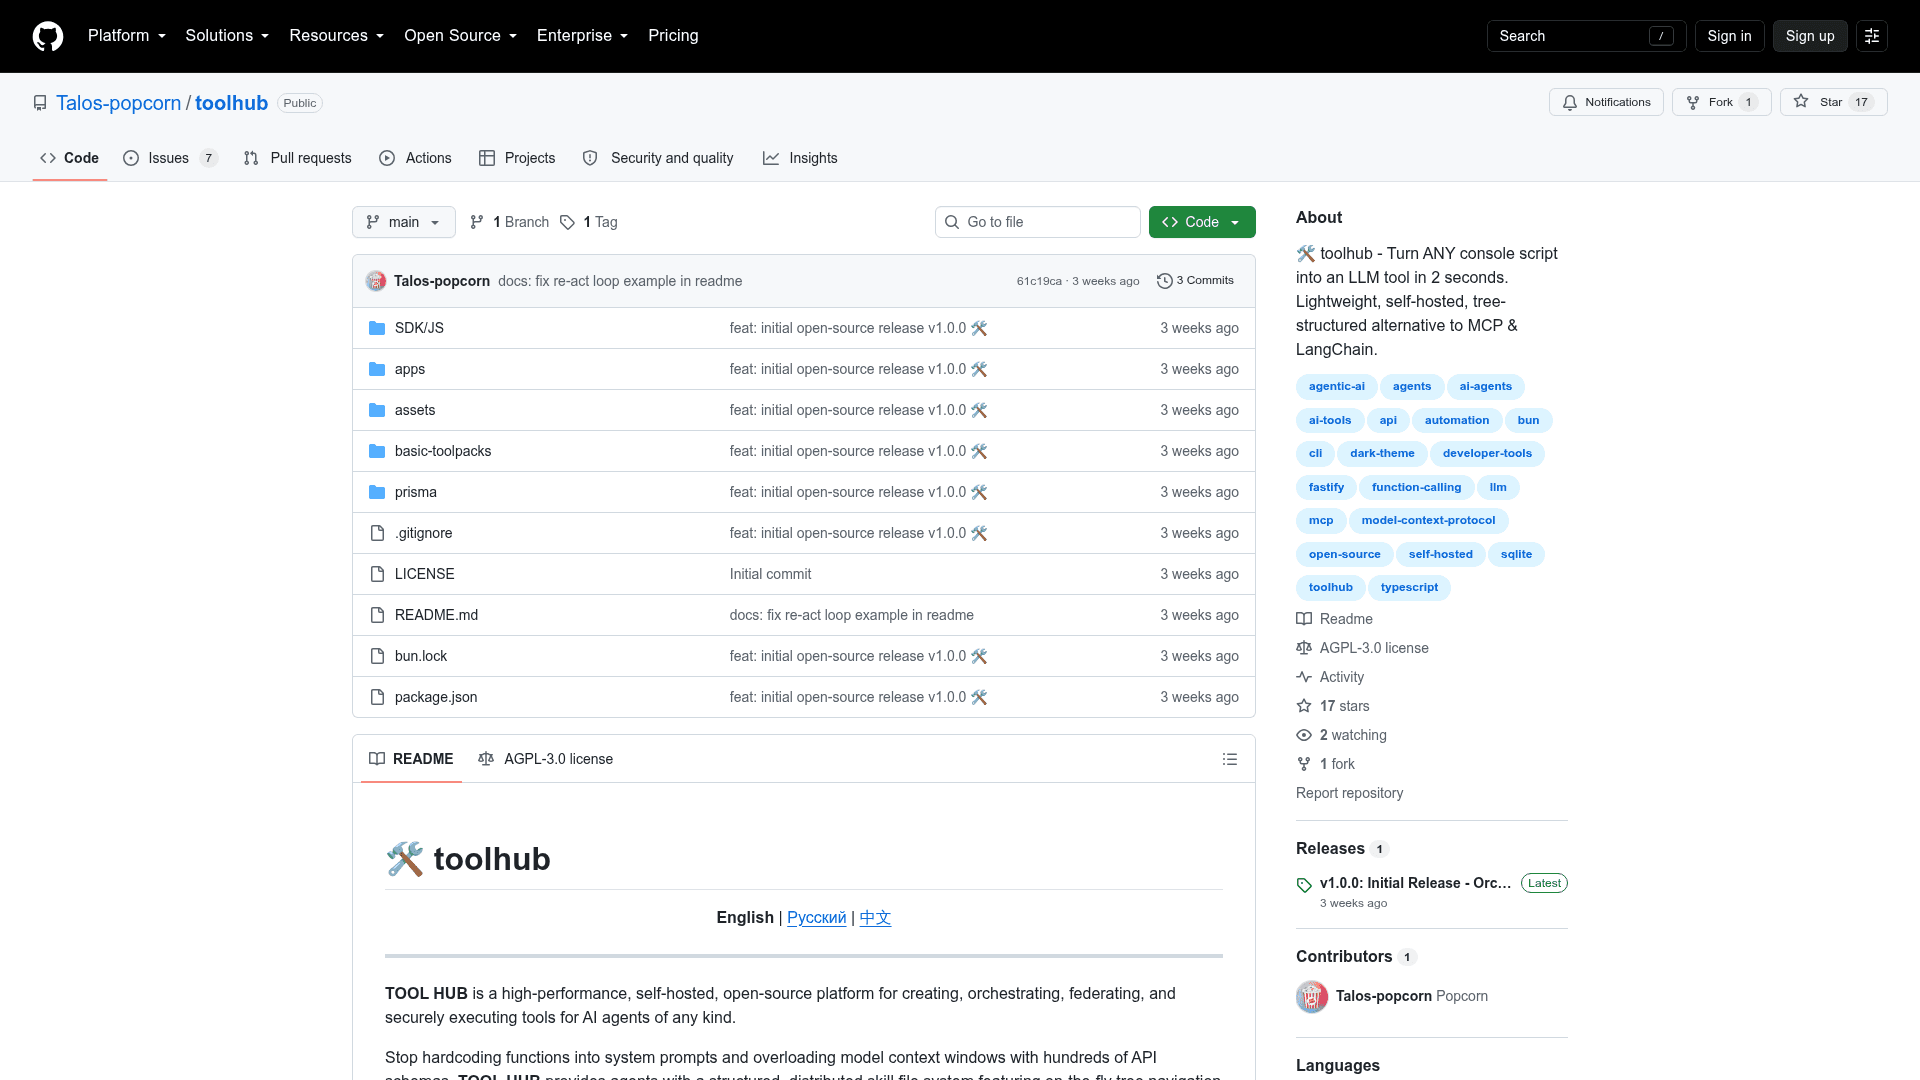Open the Pull requests tab
This screenshot has height=1080, width=1920.
tap(297, 158)
